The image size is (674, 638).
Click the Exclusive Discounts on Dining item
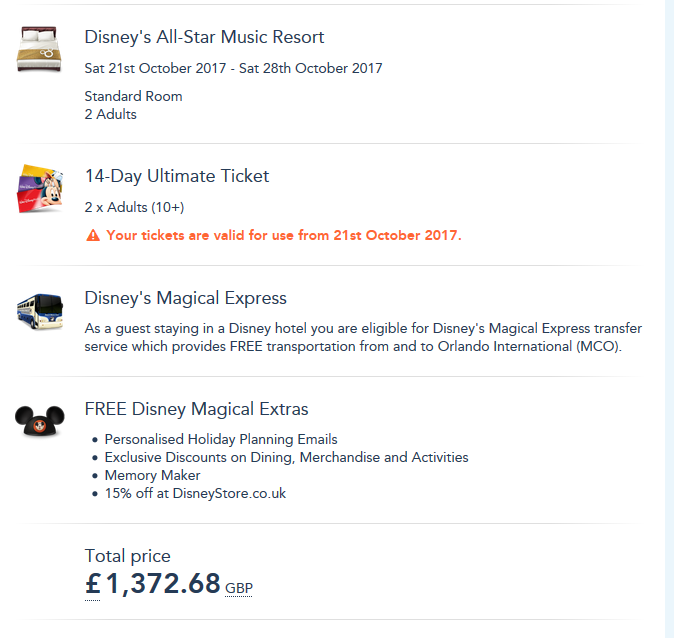pyautogui.click(x=286, y=457)
